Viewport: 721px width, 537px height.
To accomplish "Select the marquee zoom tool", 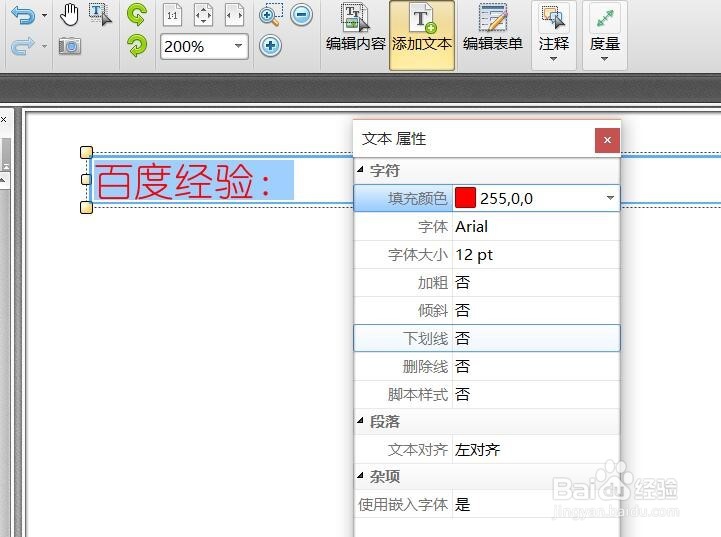I will 271,15.
